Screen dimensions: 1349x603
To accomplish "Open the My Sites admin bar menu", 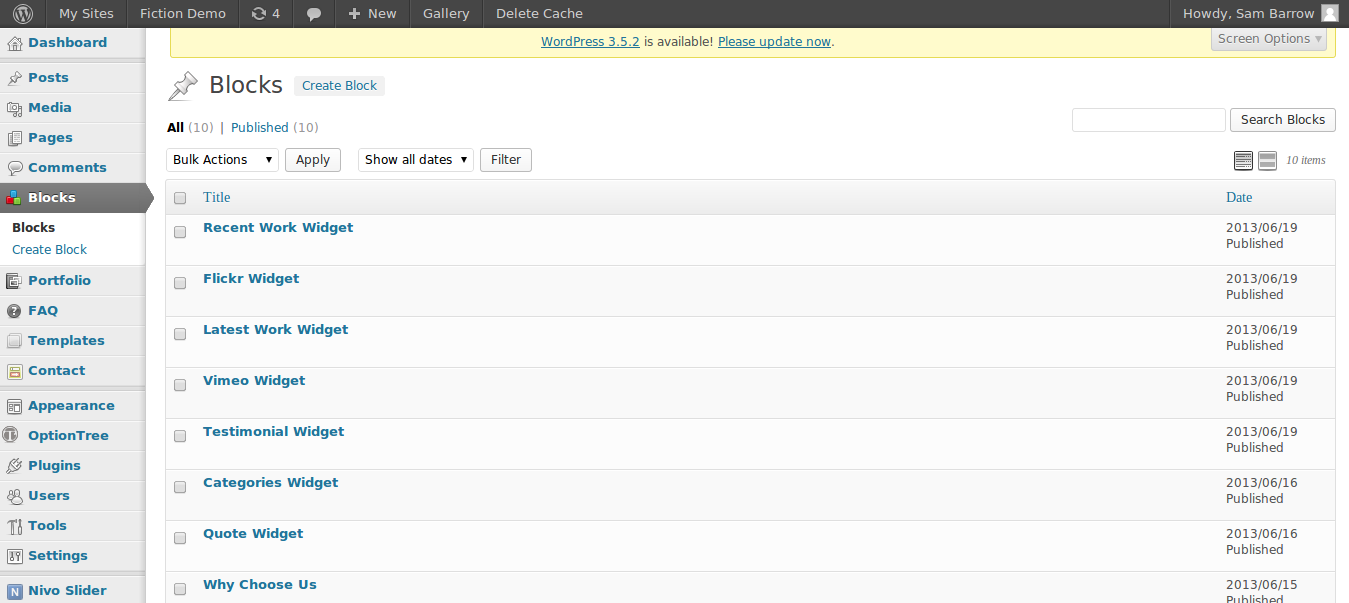I will [x=86, y=13].
